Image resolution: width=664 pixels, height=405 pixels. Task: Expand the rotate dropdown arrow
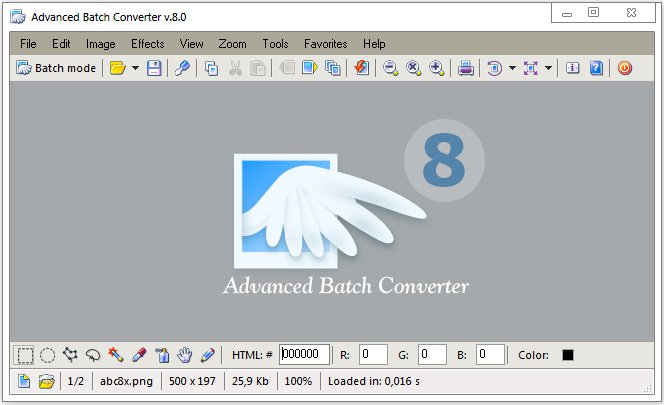(x=512, y=68)
